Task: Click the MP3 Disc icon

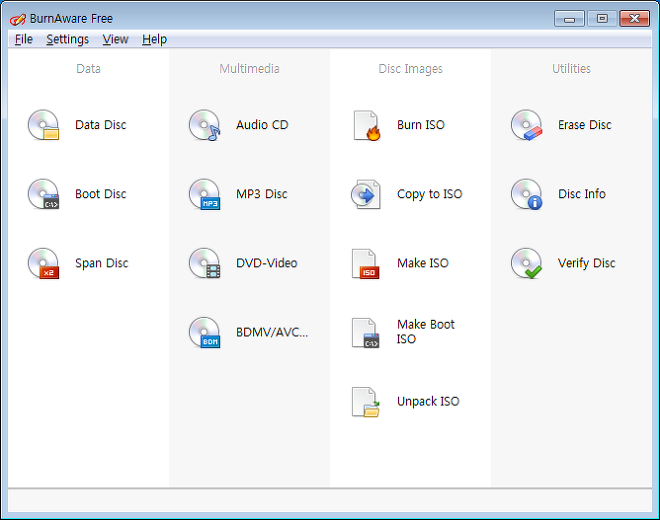Action: coord(205,194)
